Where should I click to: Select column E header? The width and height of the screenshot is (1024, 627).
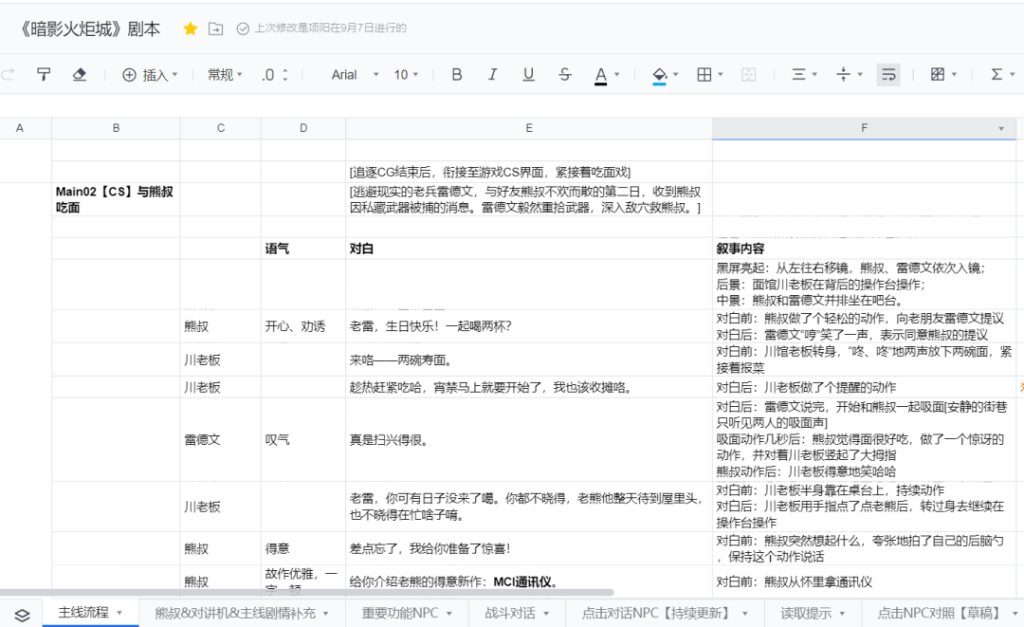pos(529,128)
